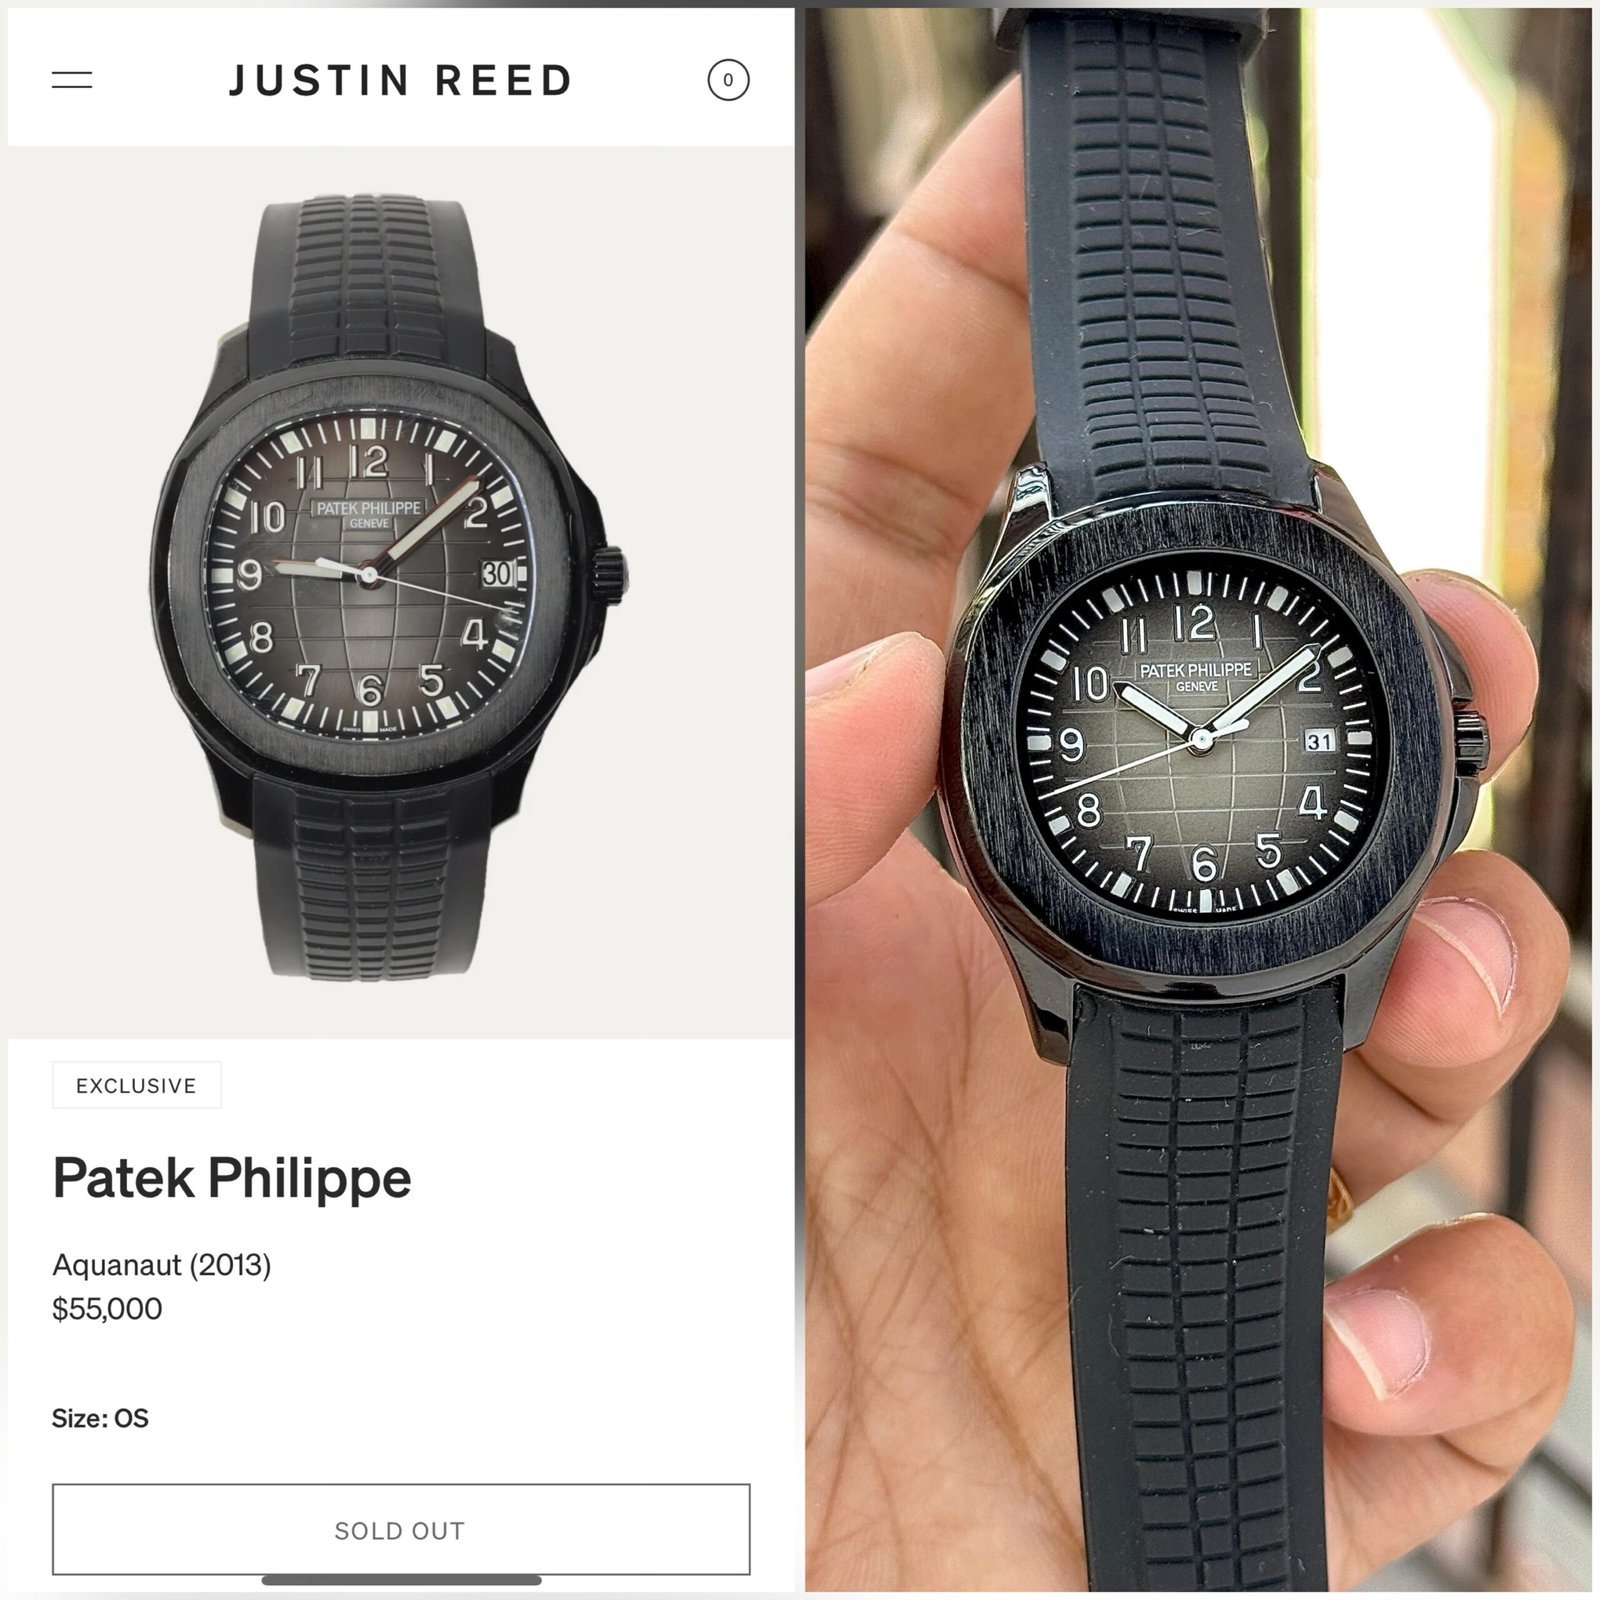Click the date window showing 30
Viewport: 1600px width, 1600px height.
[x=497, y=573]
